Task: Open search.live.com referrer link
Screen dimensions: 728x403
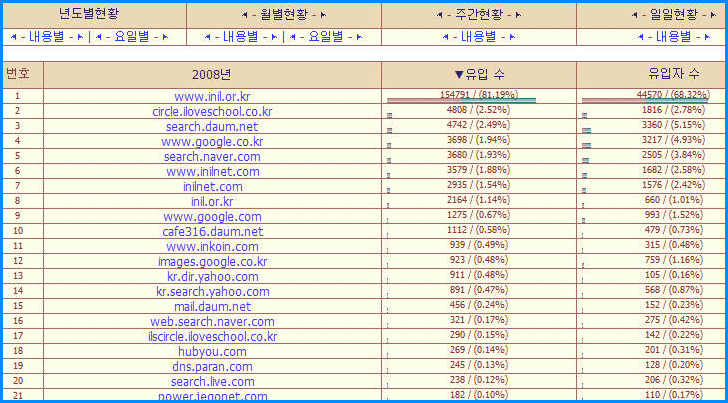Action: coord(213,381)
